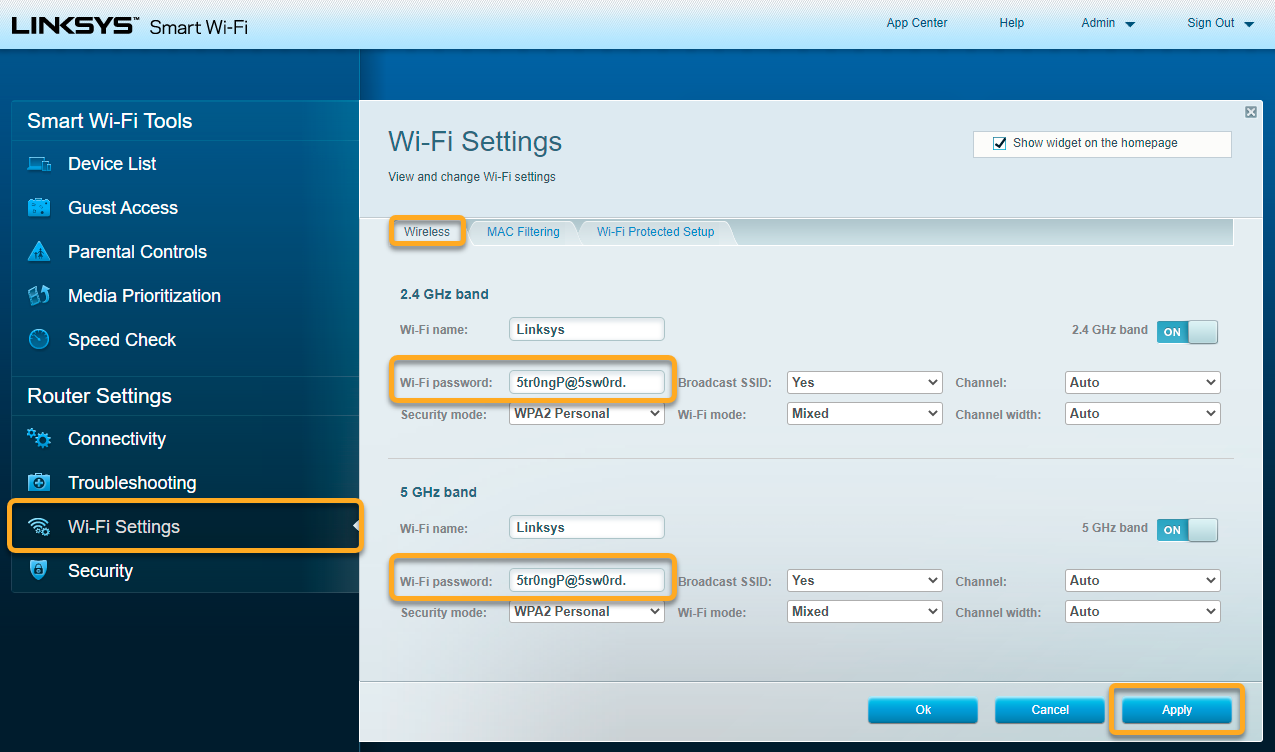The image size is (1275, 752).
Task: Open 2.4 GHz Security mode dropdown
Action: pos(586,413)
